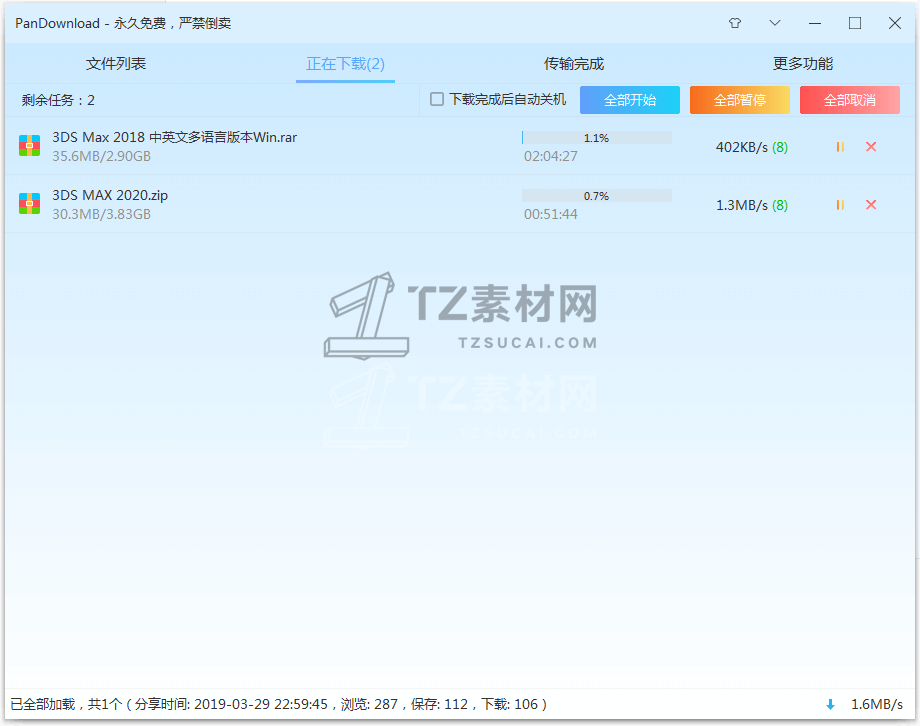Click the 已全部加载 share info status text
The width and height of the screenshot is (920, 726).
(279, 704)
